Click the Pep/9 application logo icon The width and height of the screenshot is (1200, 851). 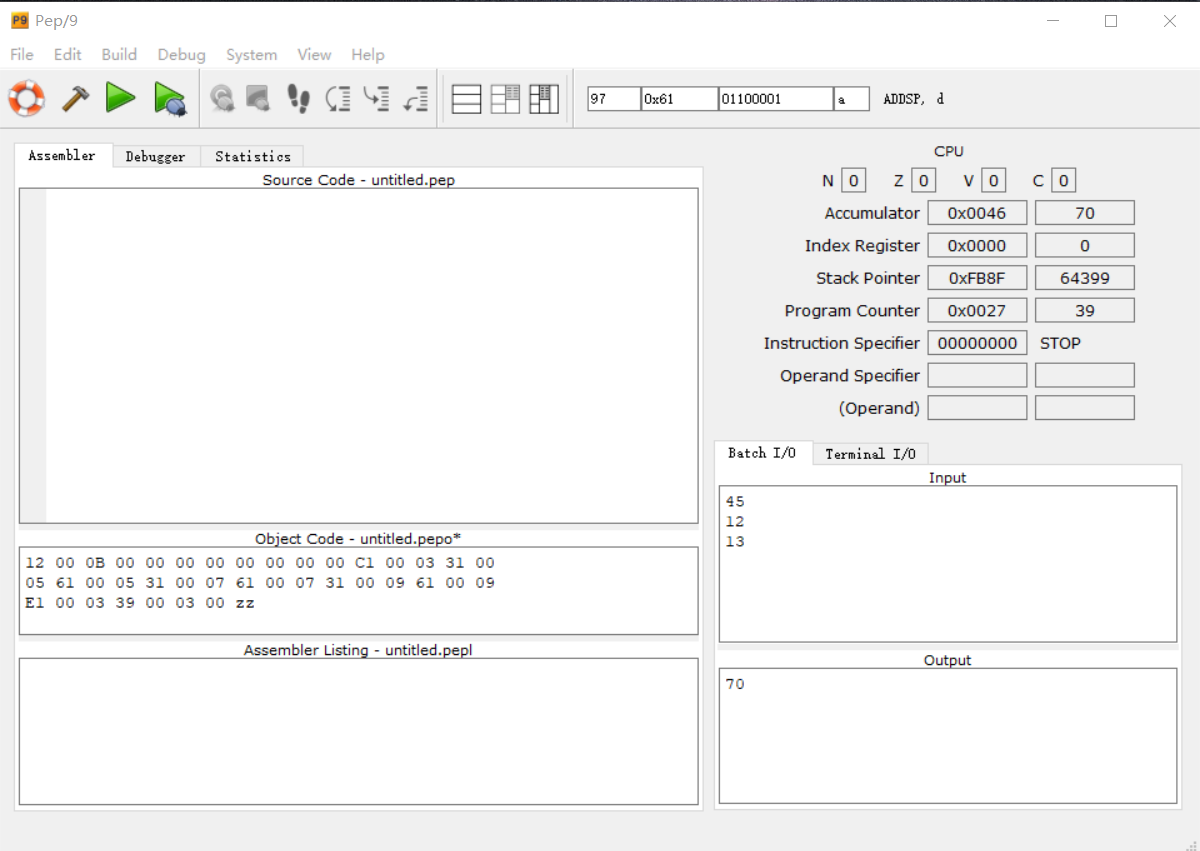[x=19, y=20]
